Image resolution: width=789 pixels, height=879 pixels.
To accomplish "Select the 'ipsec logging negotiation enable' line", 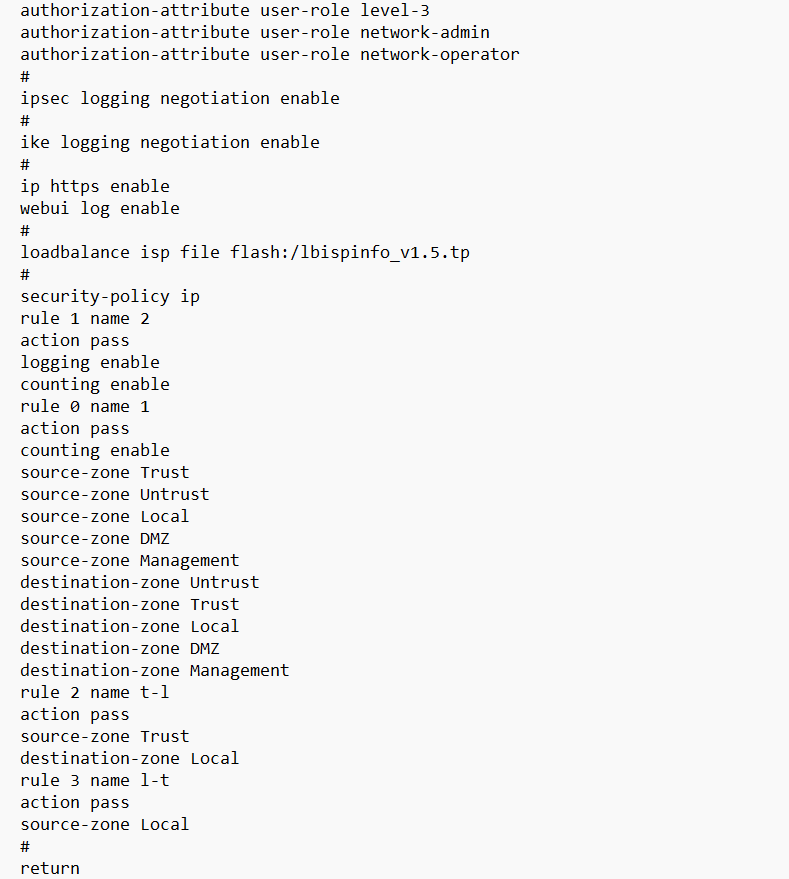I will [180, 99].
